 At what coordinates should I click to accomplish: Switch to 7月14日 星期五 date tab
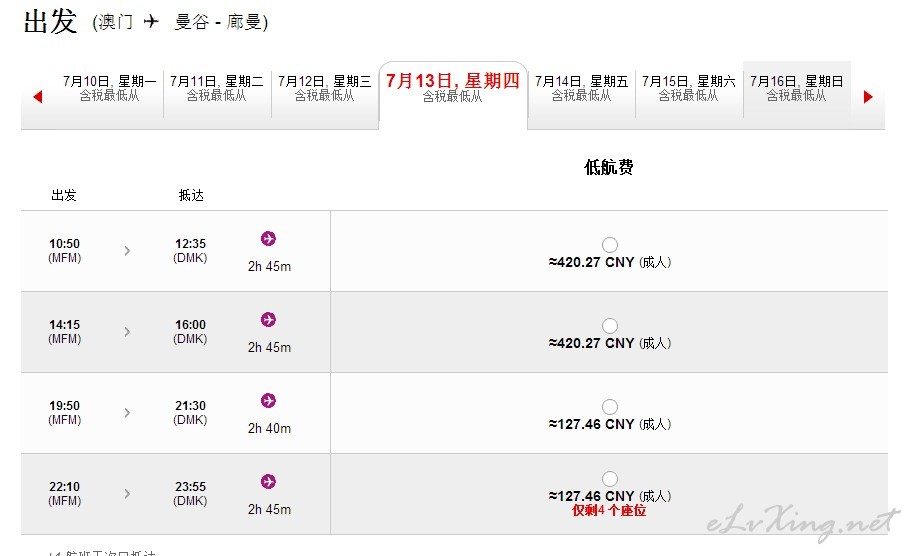(x=581, y=88)
